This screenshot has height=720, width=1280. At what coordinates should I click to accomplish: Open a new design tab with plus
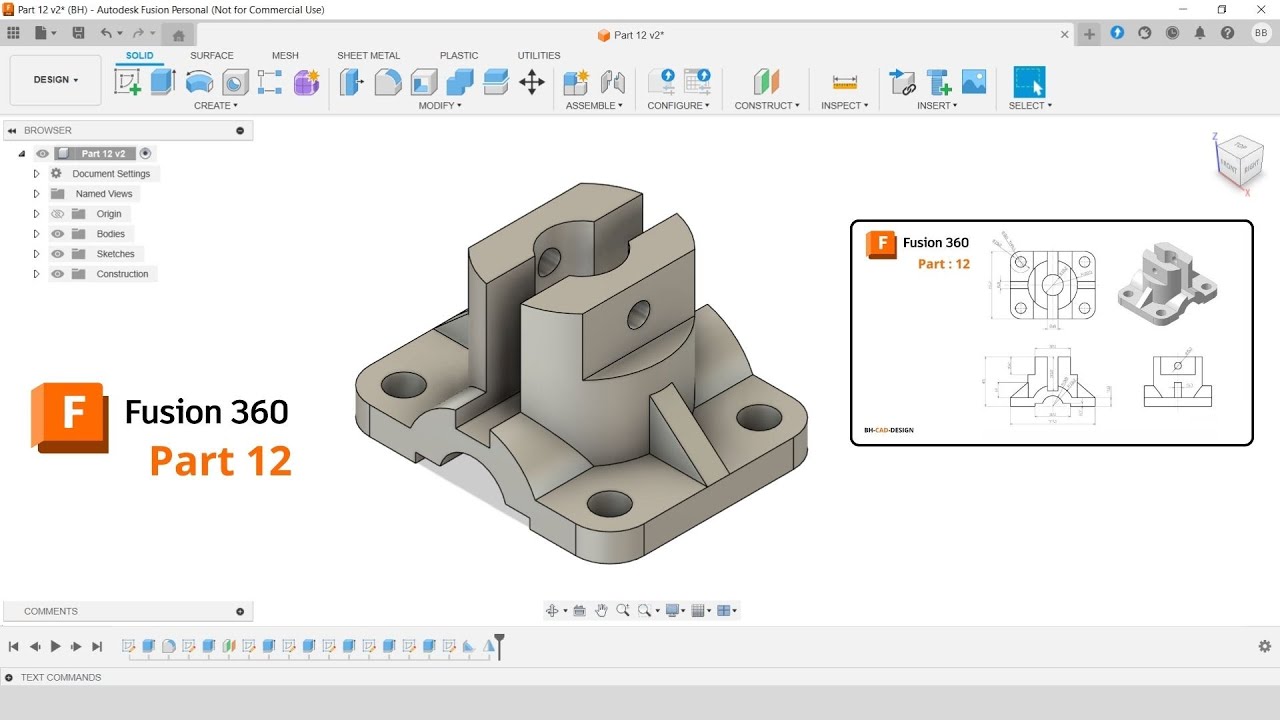[x=1089, y=34]
